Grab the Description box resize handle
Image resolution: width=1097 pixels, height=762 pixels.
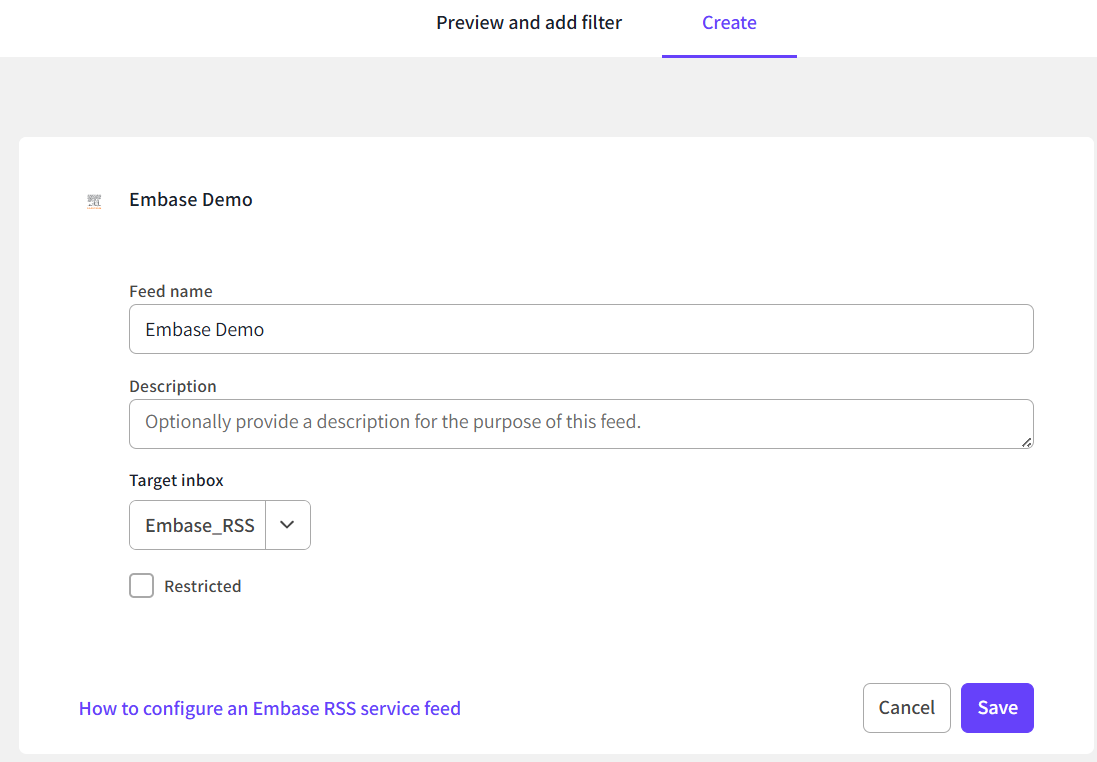coord(1027,442)
